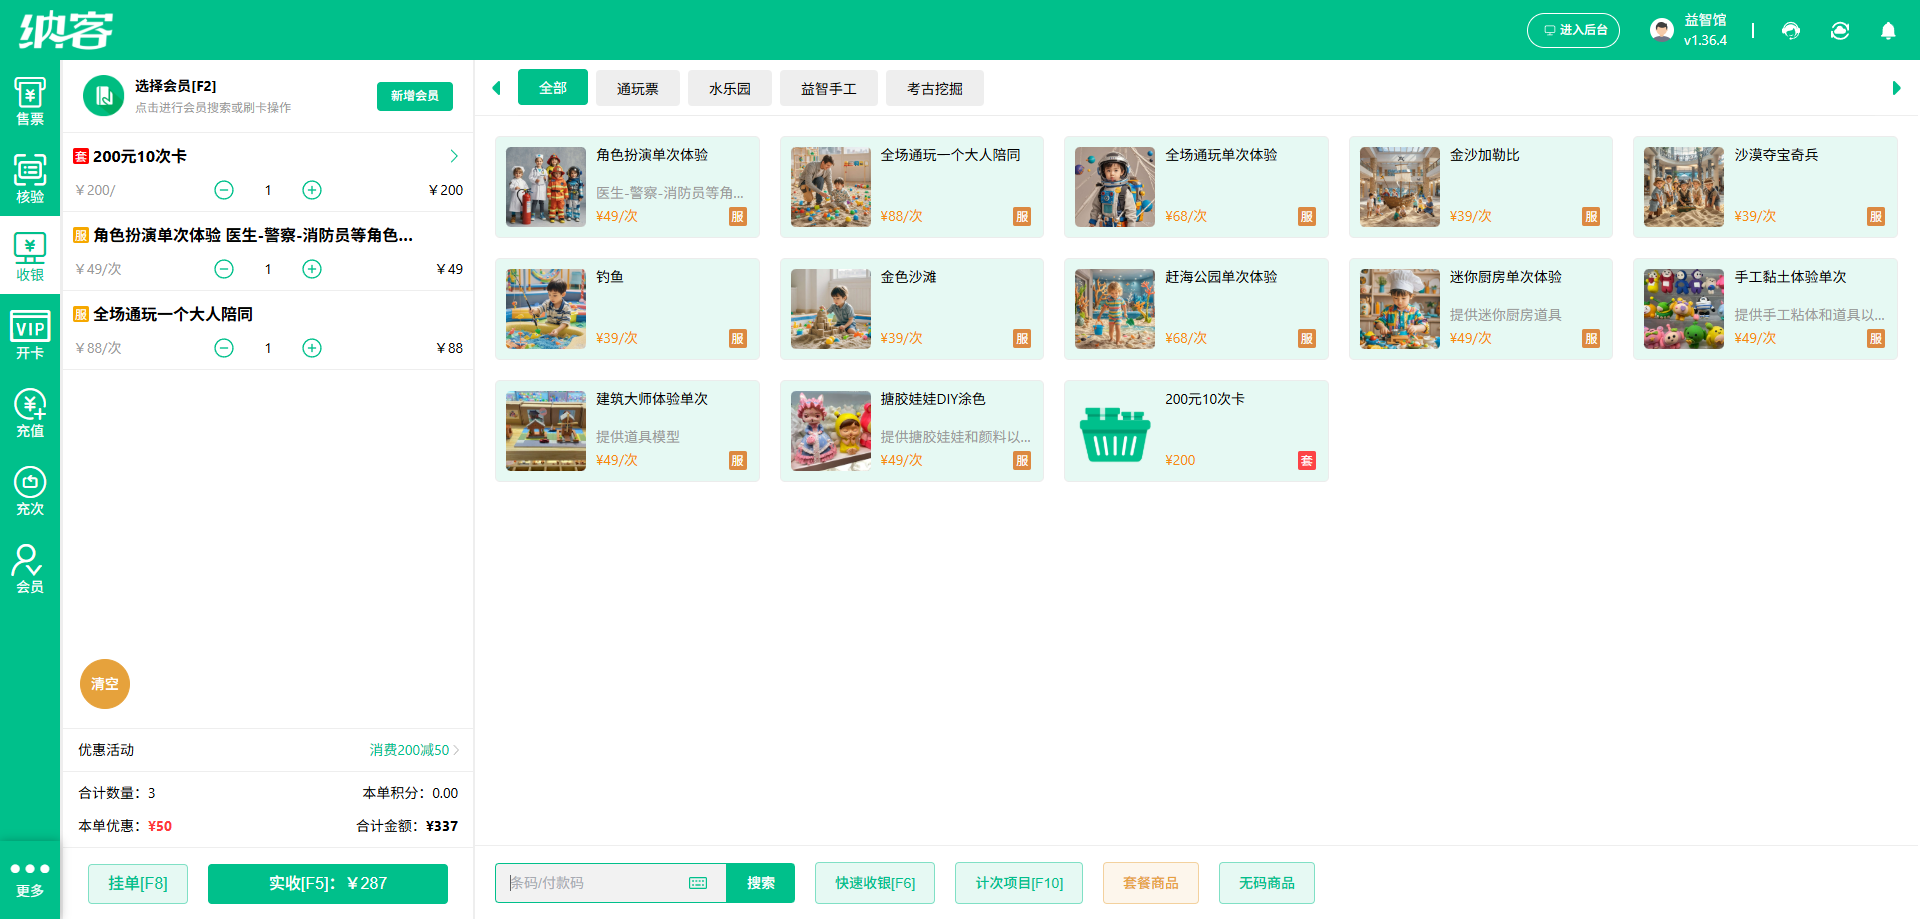Switch to the 益智手工 category tab

[829, 88]
